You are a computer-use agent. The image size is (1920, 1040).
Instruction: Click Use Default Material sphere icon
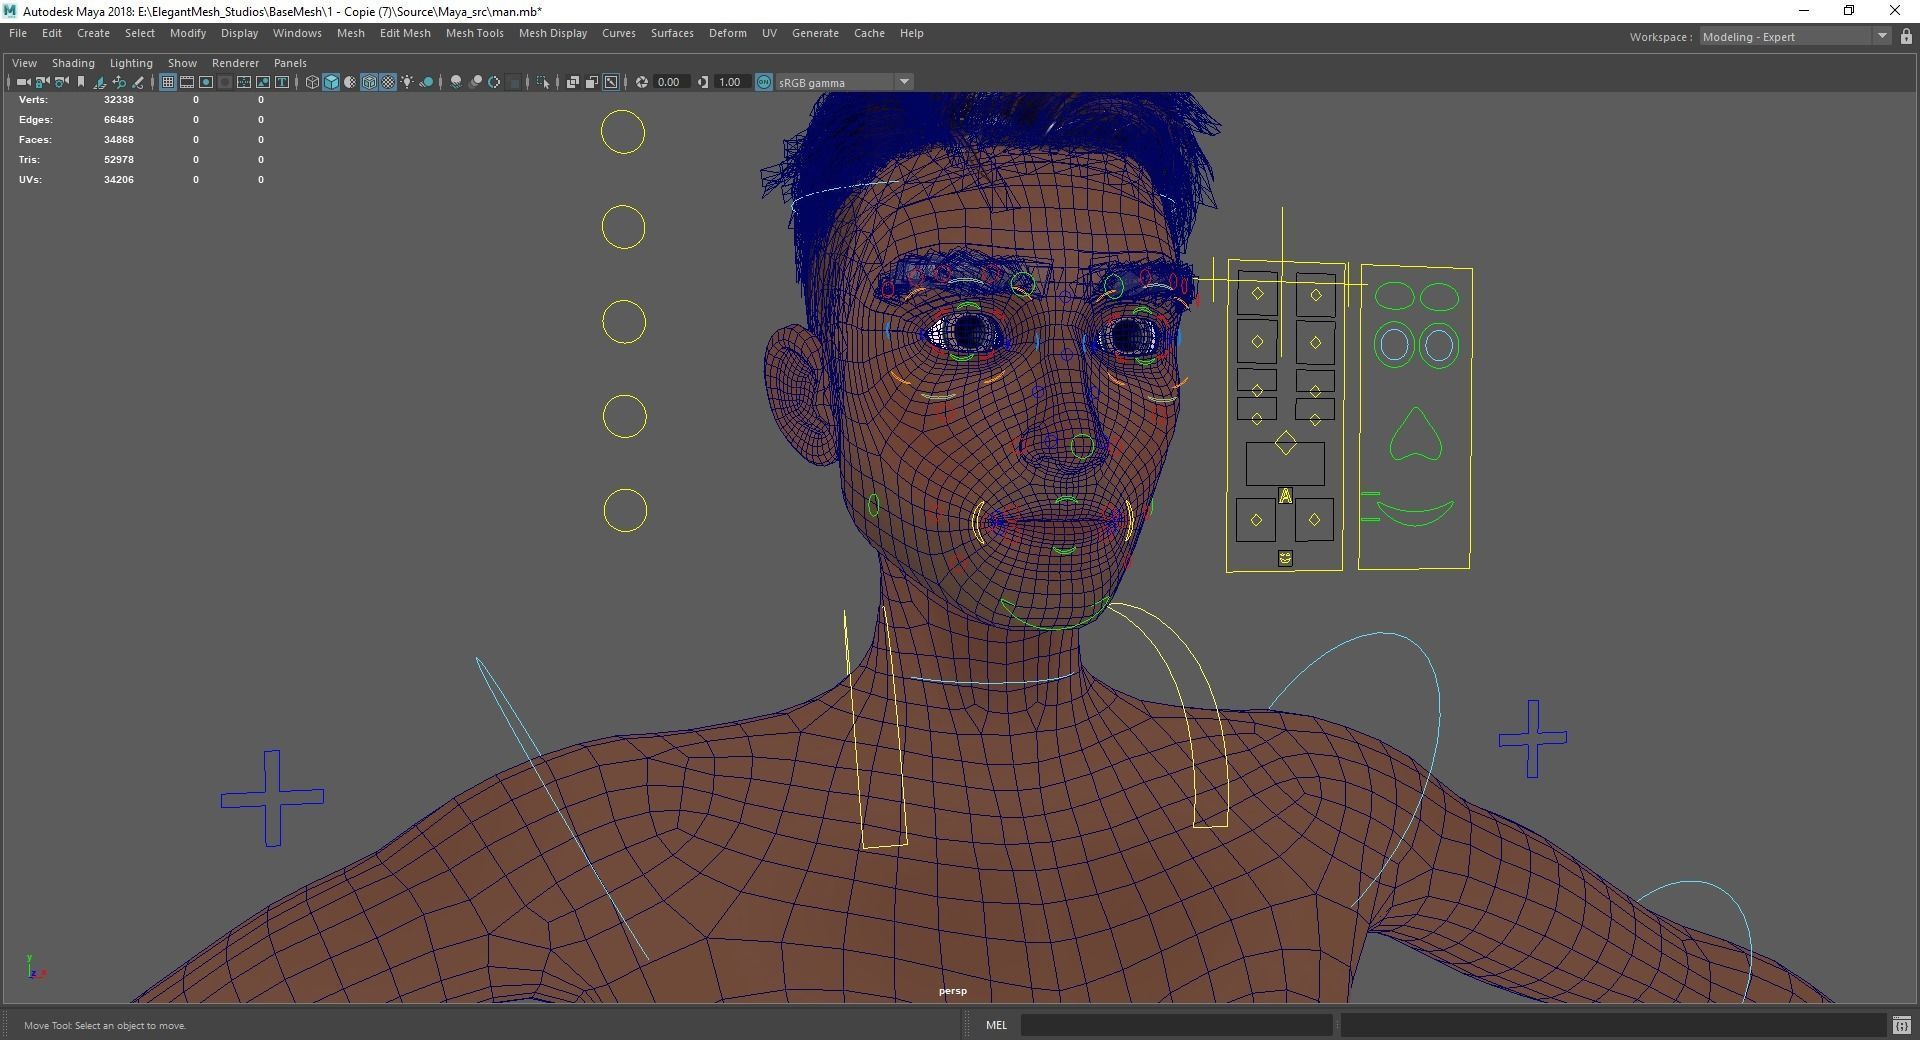coord(350,82)
